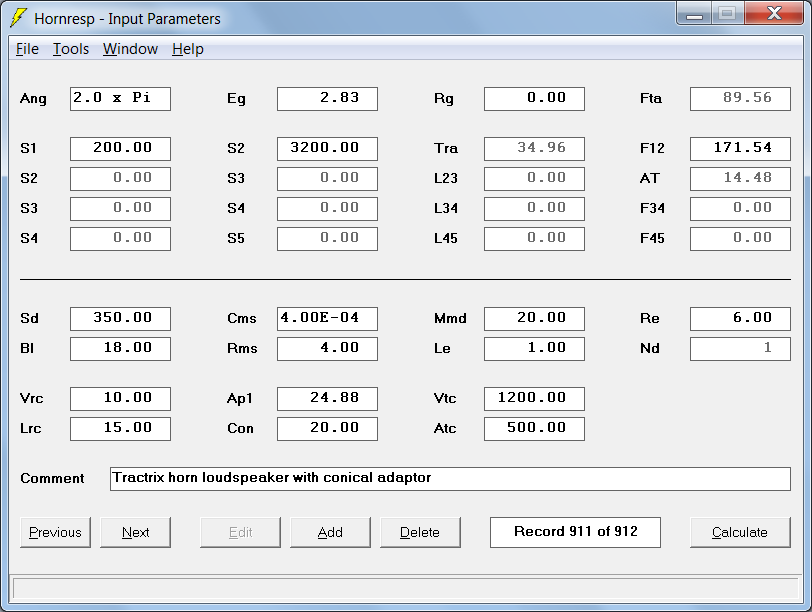Select the Con field with 20.00
The height and width of the screenshot is (612, 812).
327,429
